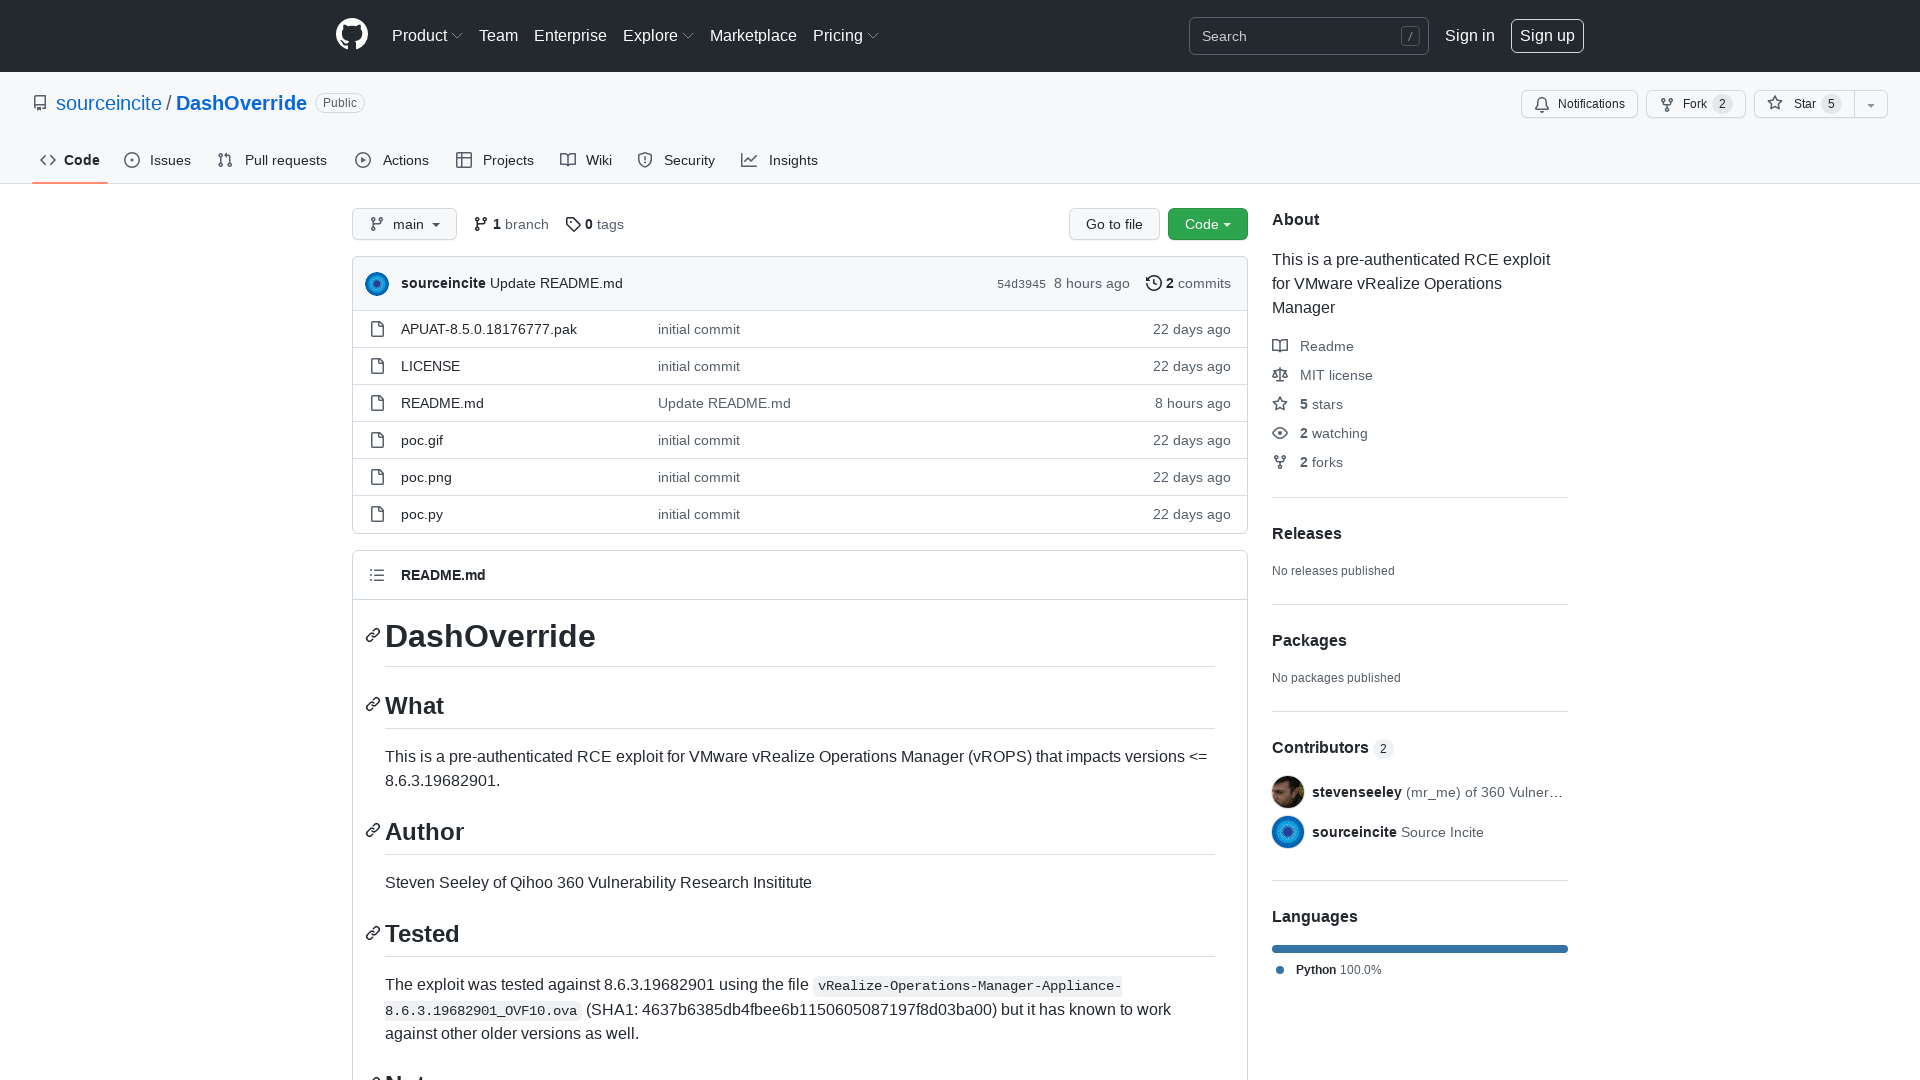
Task: Open the README table of contents icon
Action: pos(377,575)
